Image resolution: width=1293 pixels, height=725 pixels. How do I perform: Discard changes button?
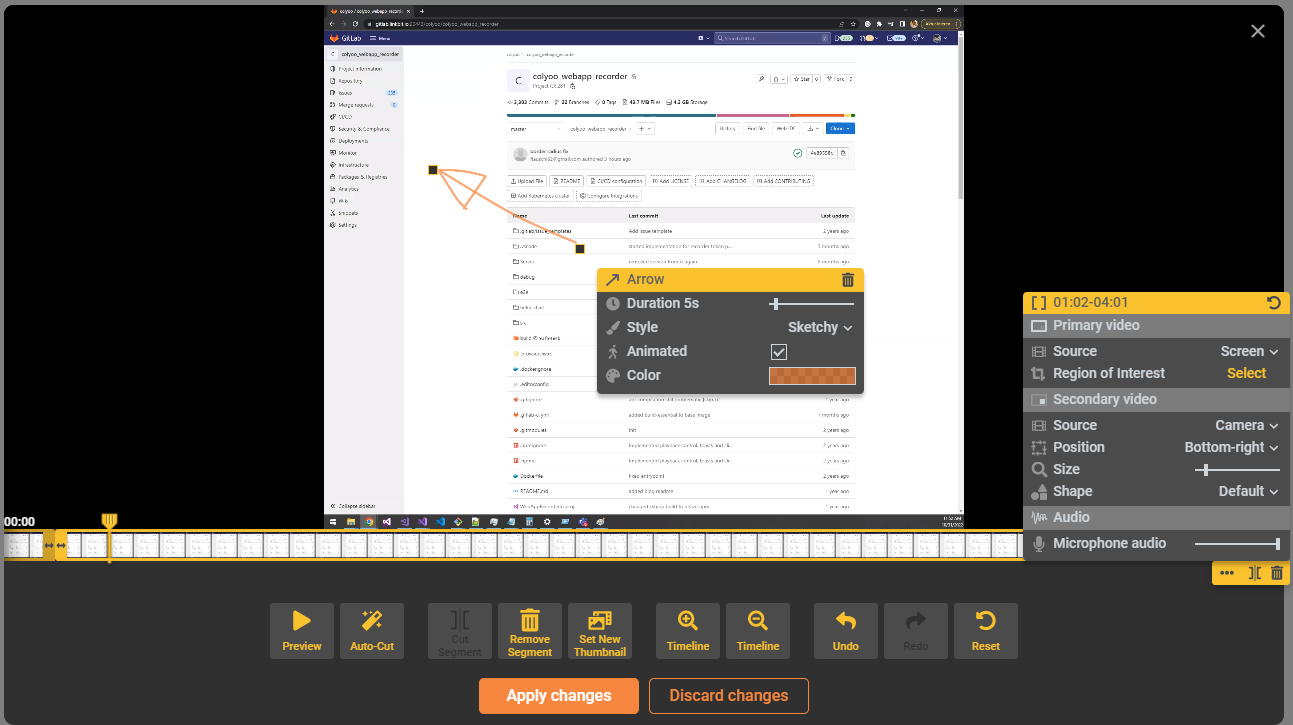729,696
